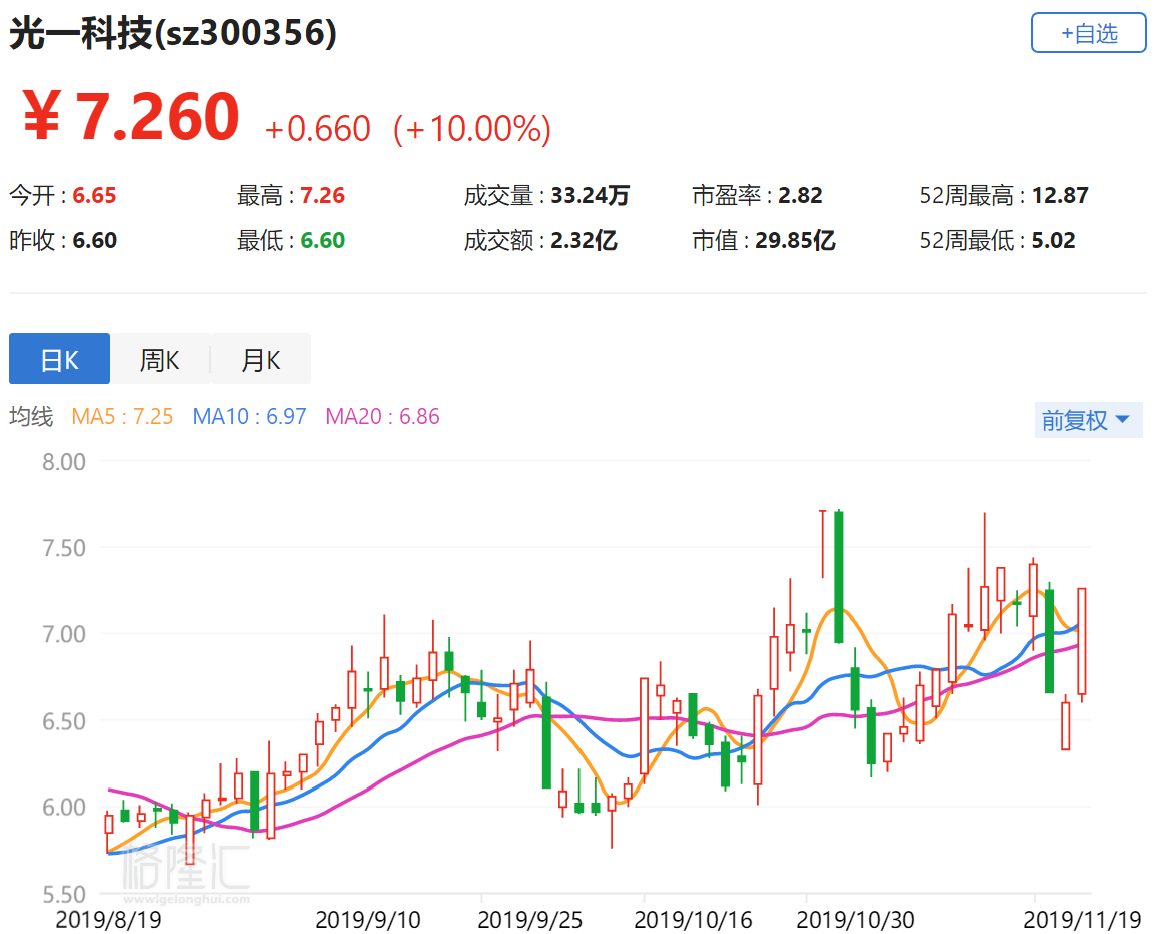Click the 2019/10/30 date axis label
Viewport: 1162px width, 934px height.
pos(856,920)
